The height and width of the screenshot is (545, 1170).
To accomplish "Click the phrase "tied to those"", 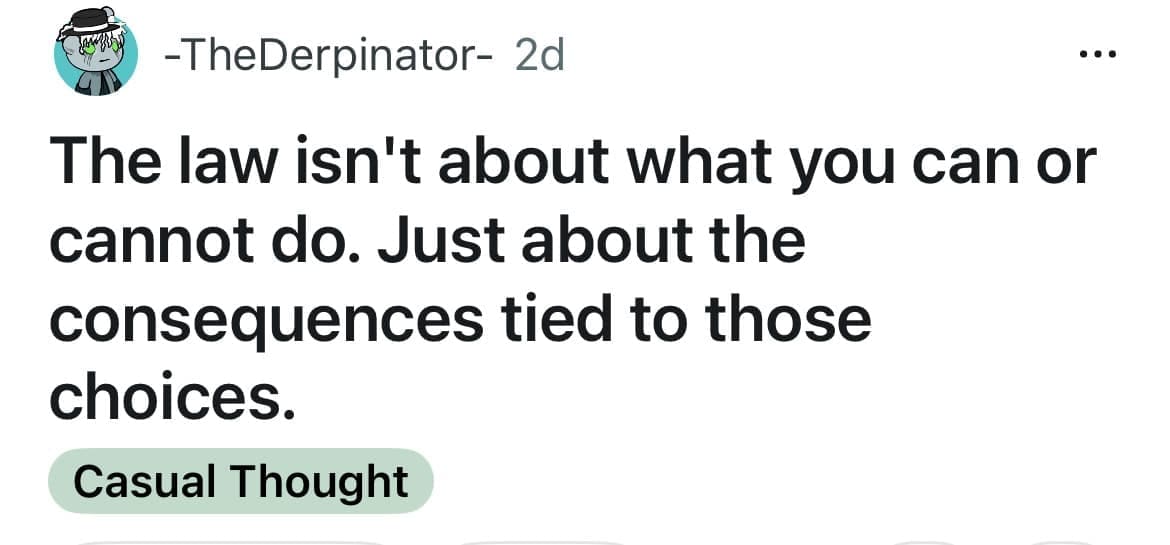I will (x=680, y=320).
